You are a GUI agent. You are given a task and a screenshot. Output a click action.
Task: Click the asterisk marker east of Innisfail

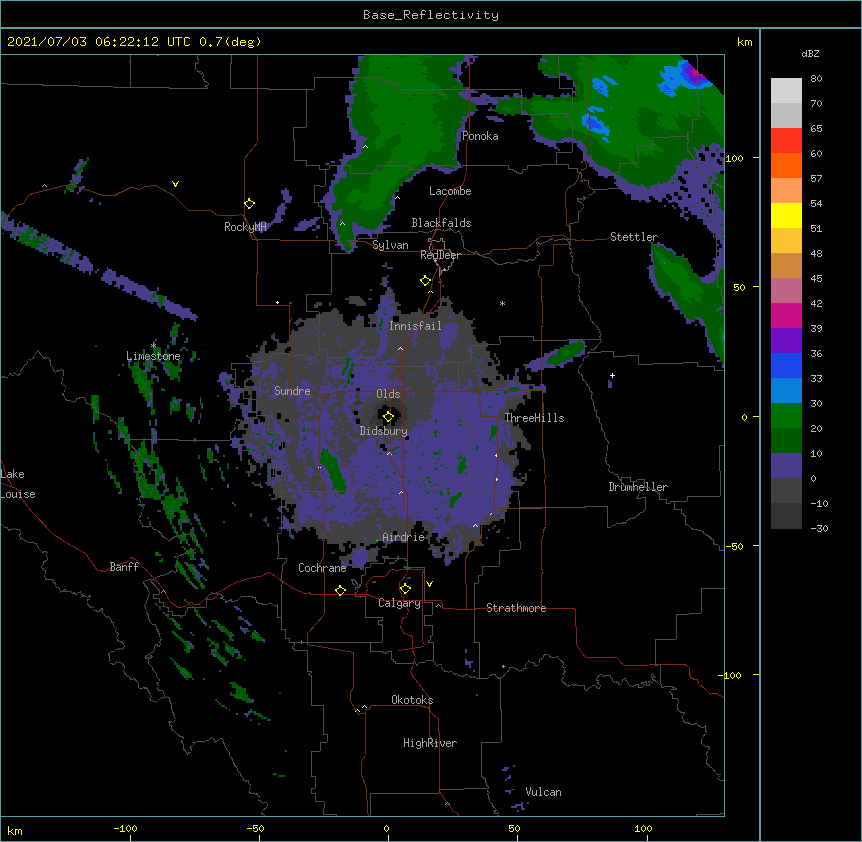tap(502, 303)
